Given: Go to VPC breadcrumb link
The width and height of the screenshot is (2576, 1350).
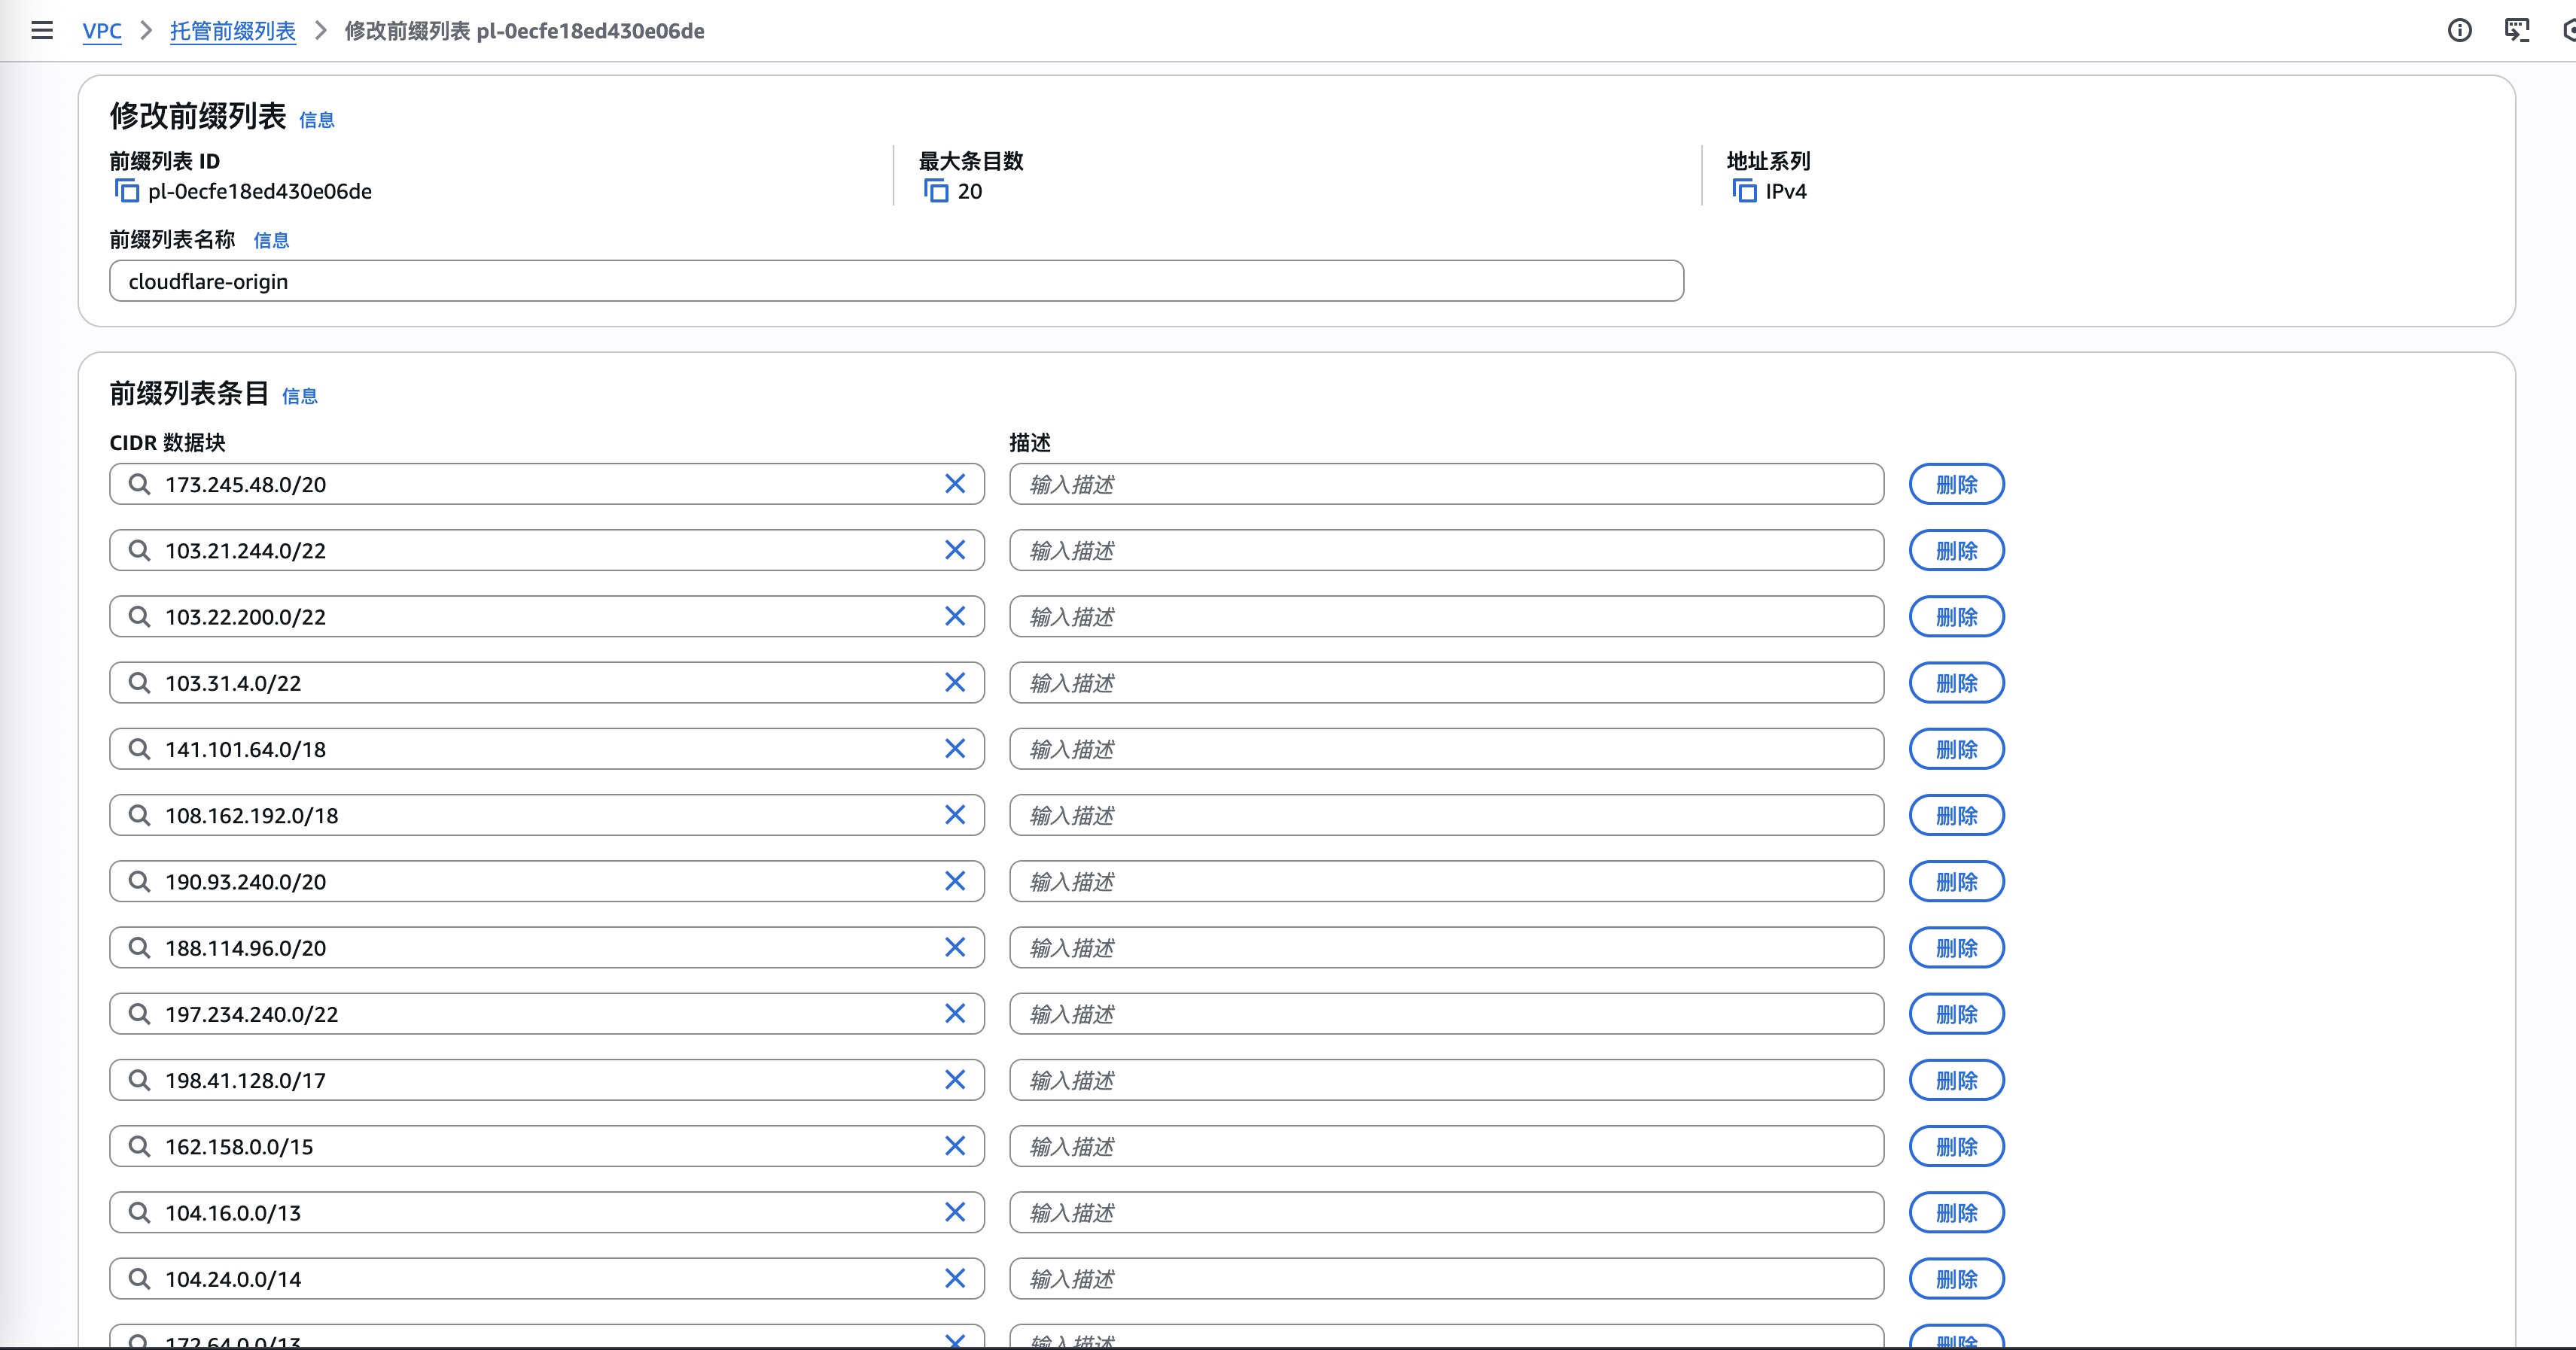Looking at the screenshot, I should 102,31.
